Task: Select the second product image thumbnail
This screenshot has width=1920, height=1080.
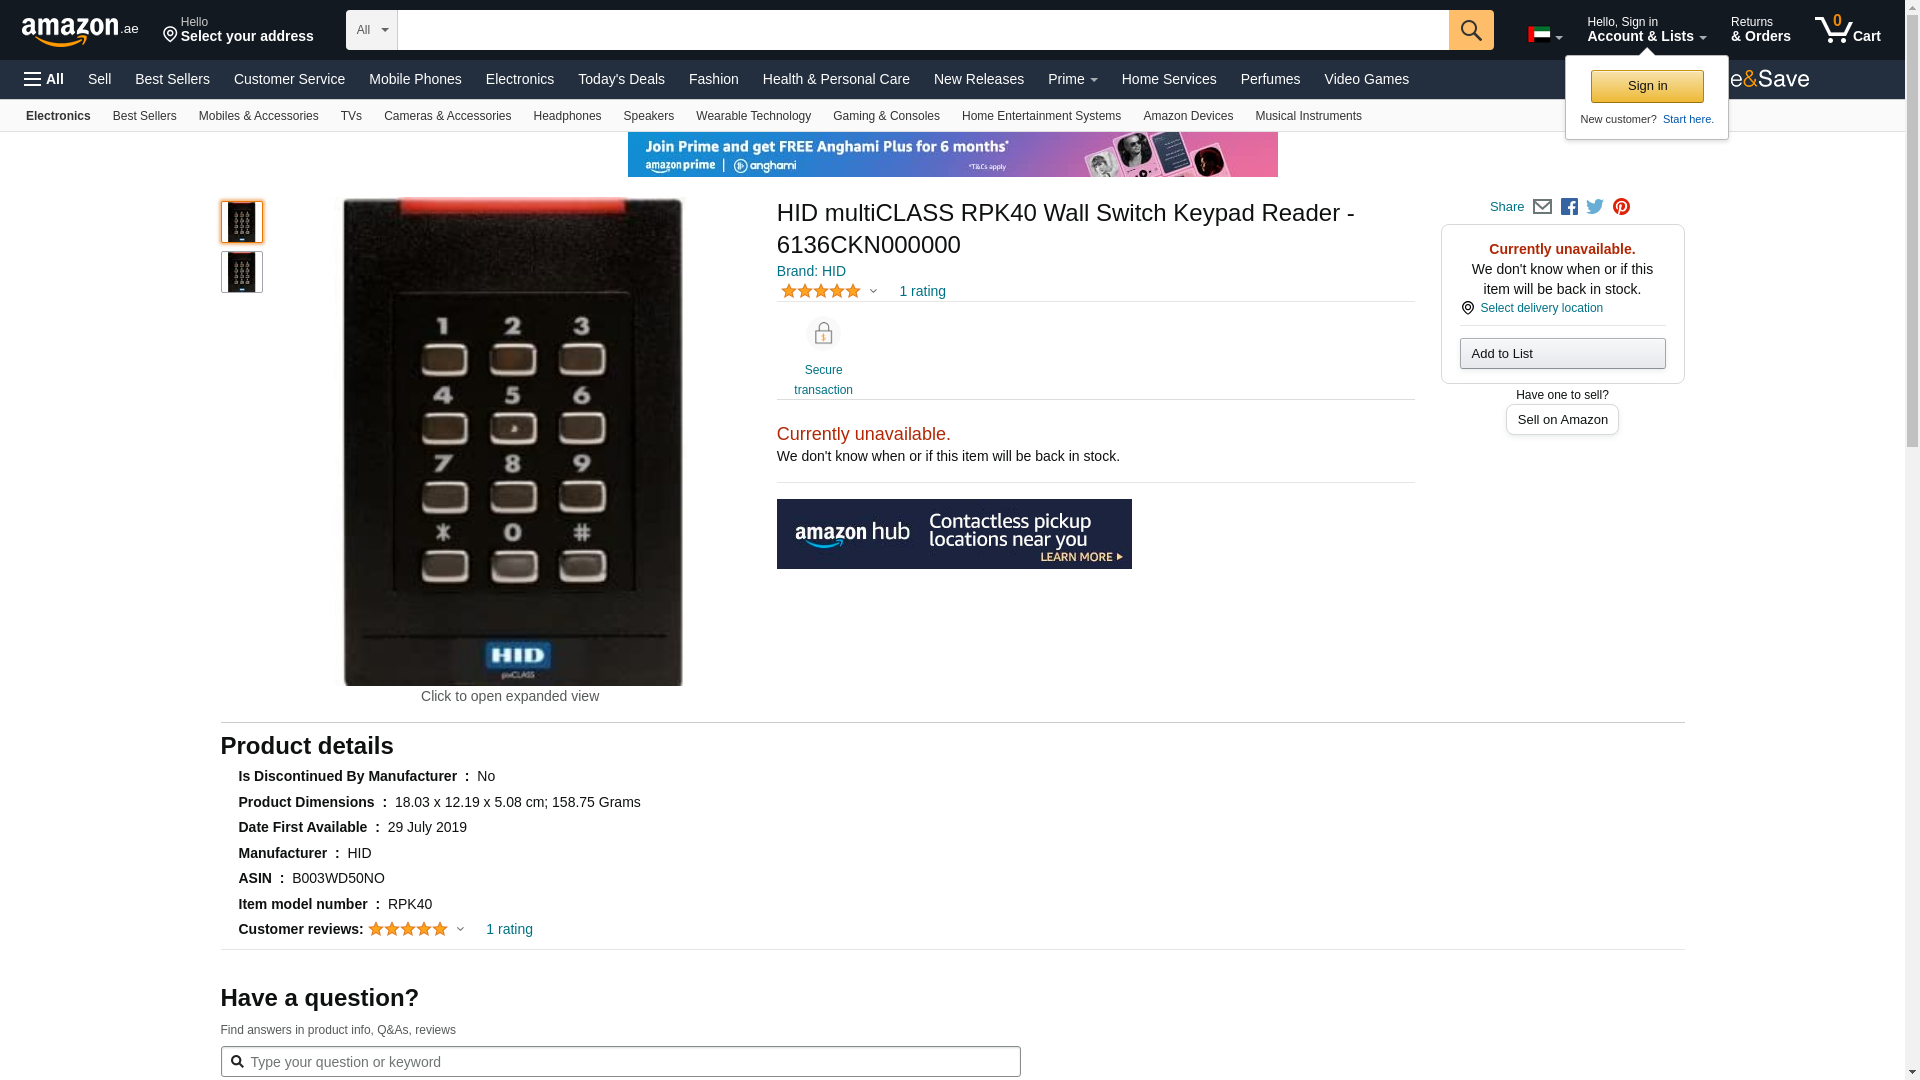Action: coord(242,272)
